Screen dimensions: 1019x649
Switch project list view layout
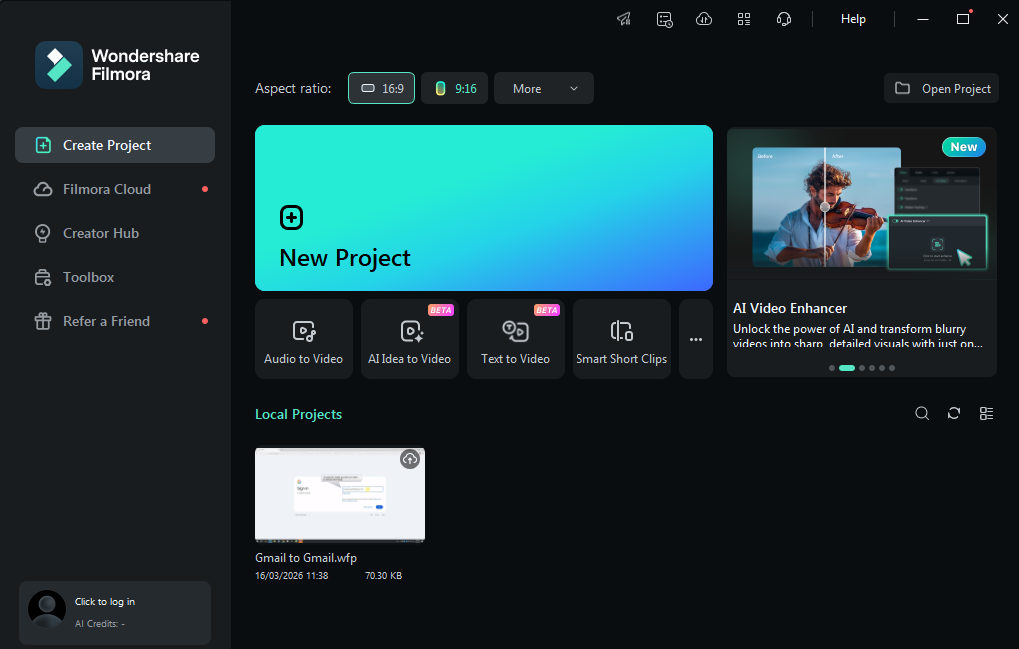(x=986, y=414)
